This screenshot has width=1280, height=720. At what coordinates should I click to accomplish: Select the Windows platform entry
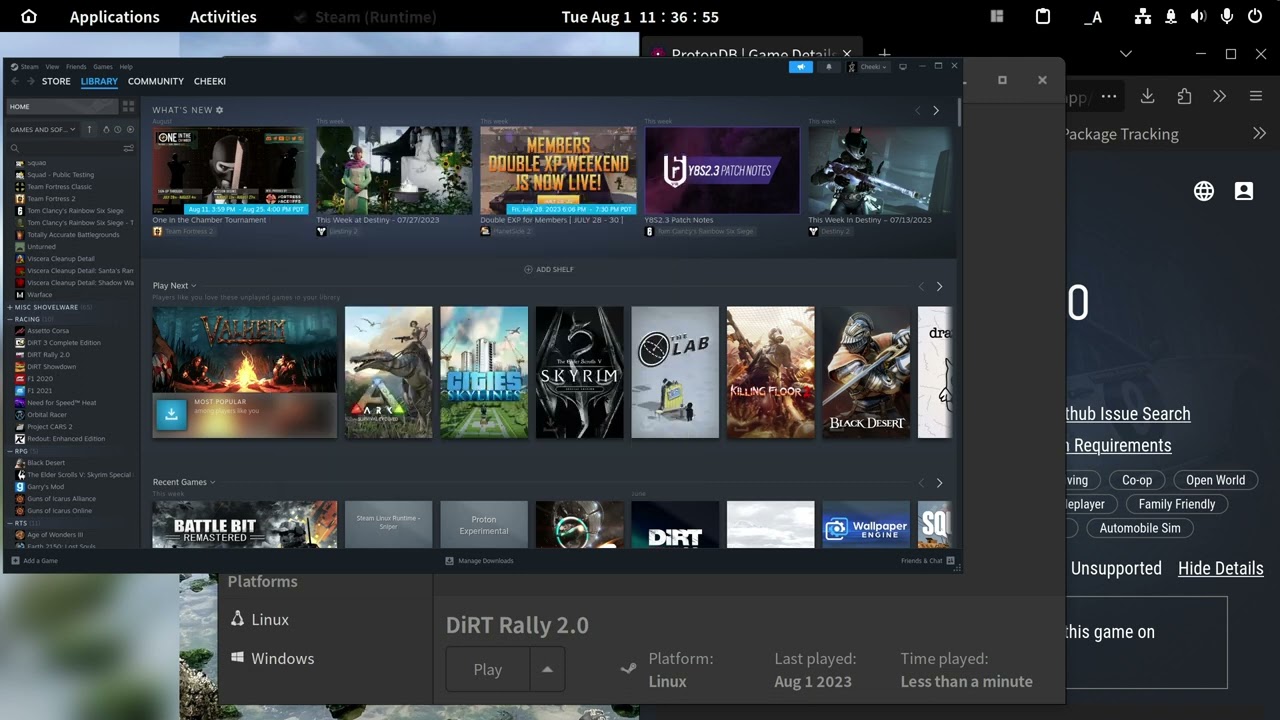click(272, 658)
